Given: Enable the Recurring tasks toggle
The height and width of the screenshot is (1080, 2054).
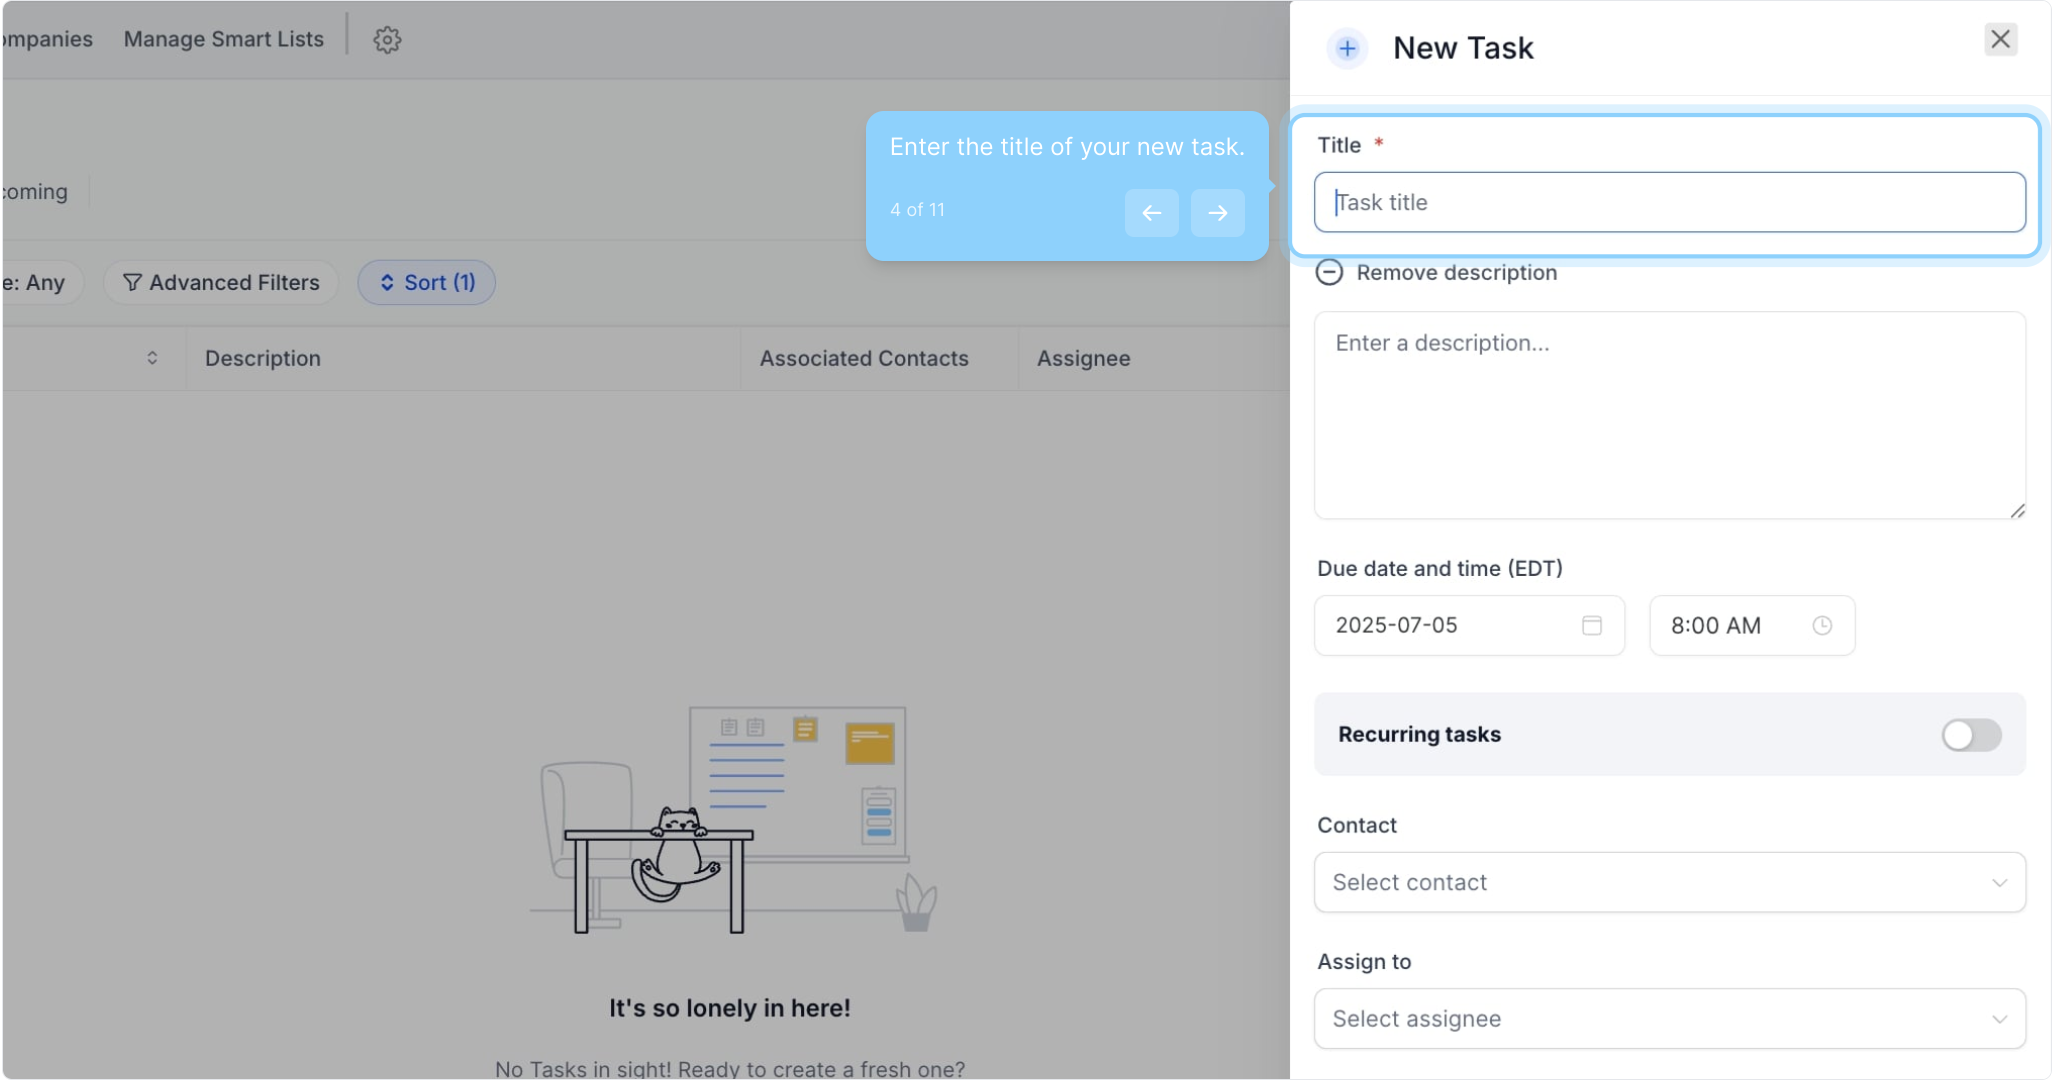Looking at the screenshot, I should tap(1970, 735).
